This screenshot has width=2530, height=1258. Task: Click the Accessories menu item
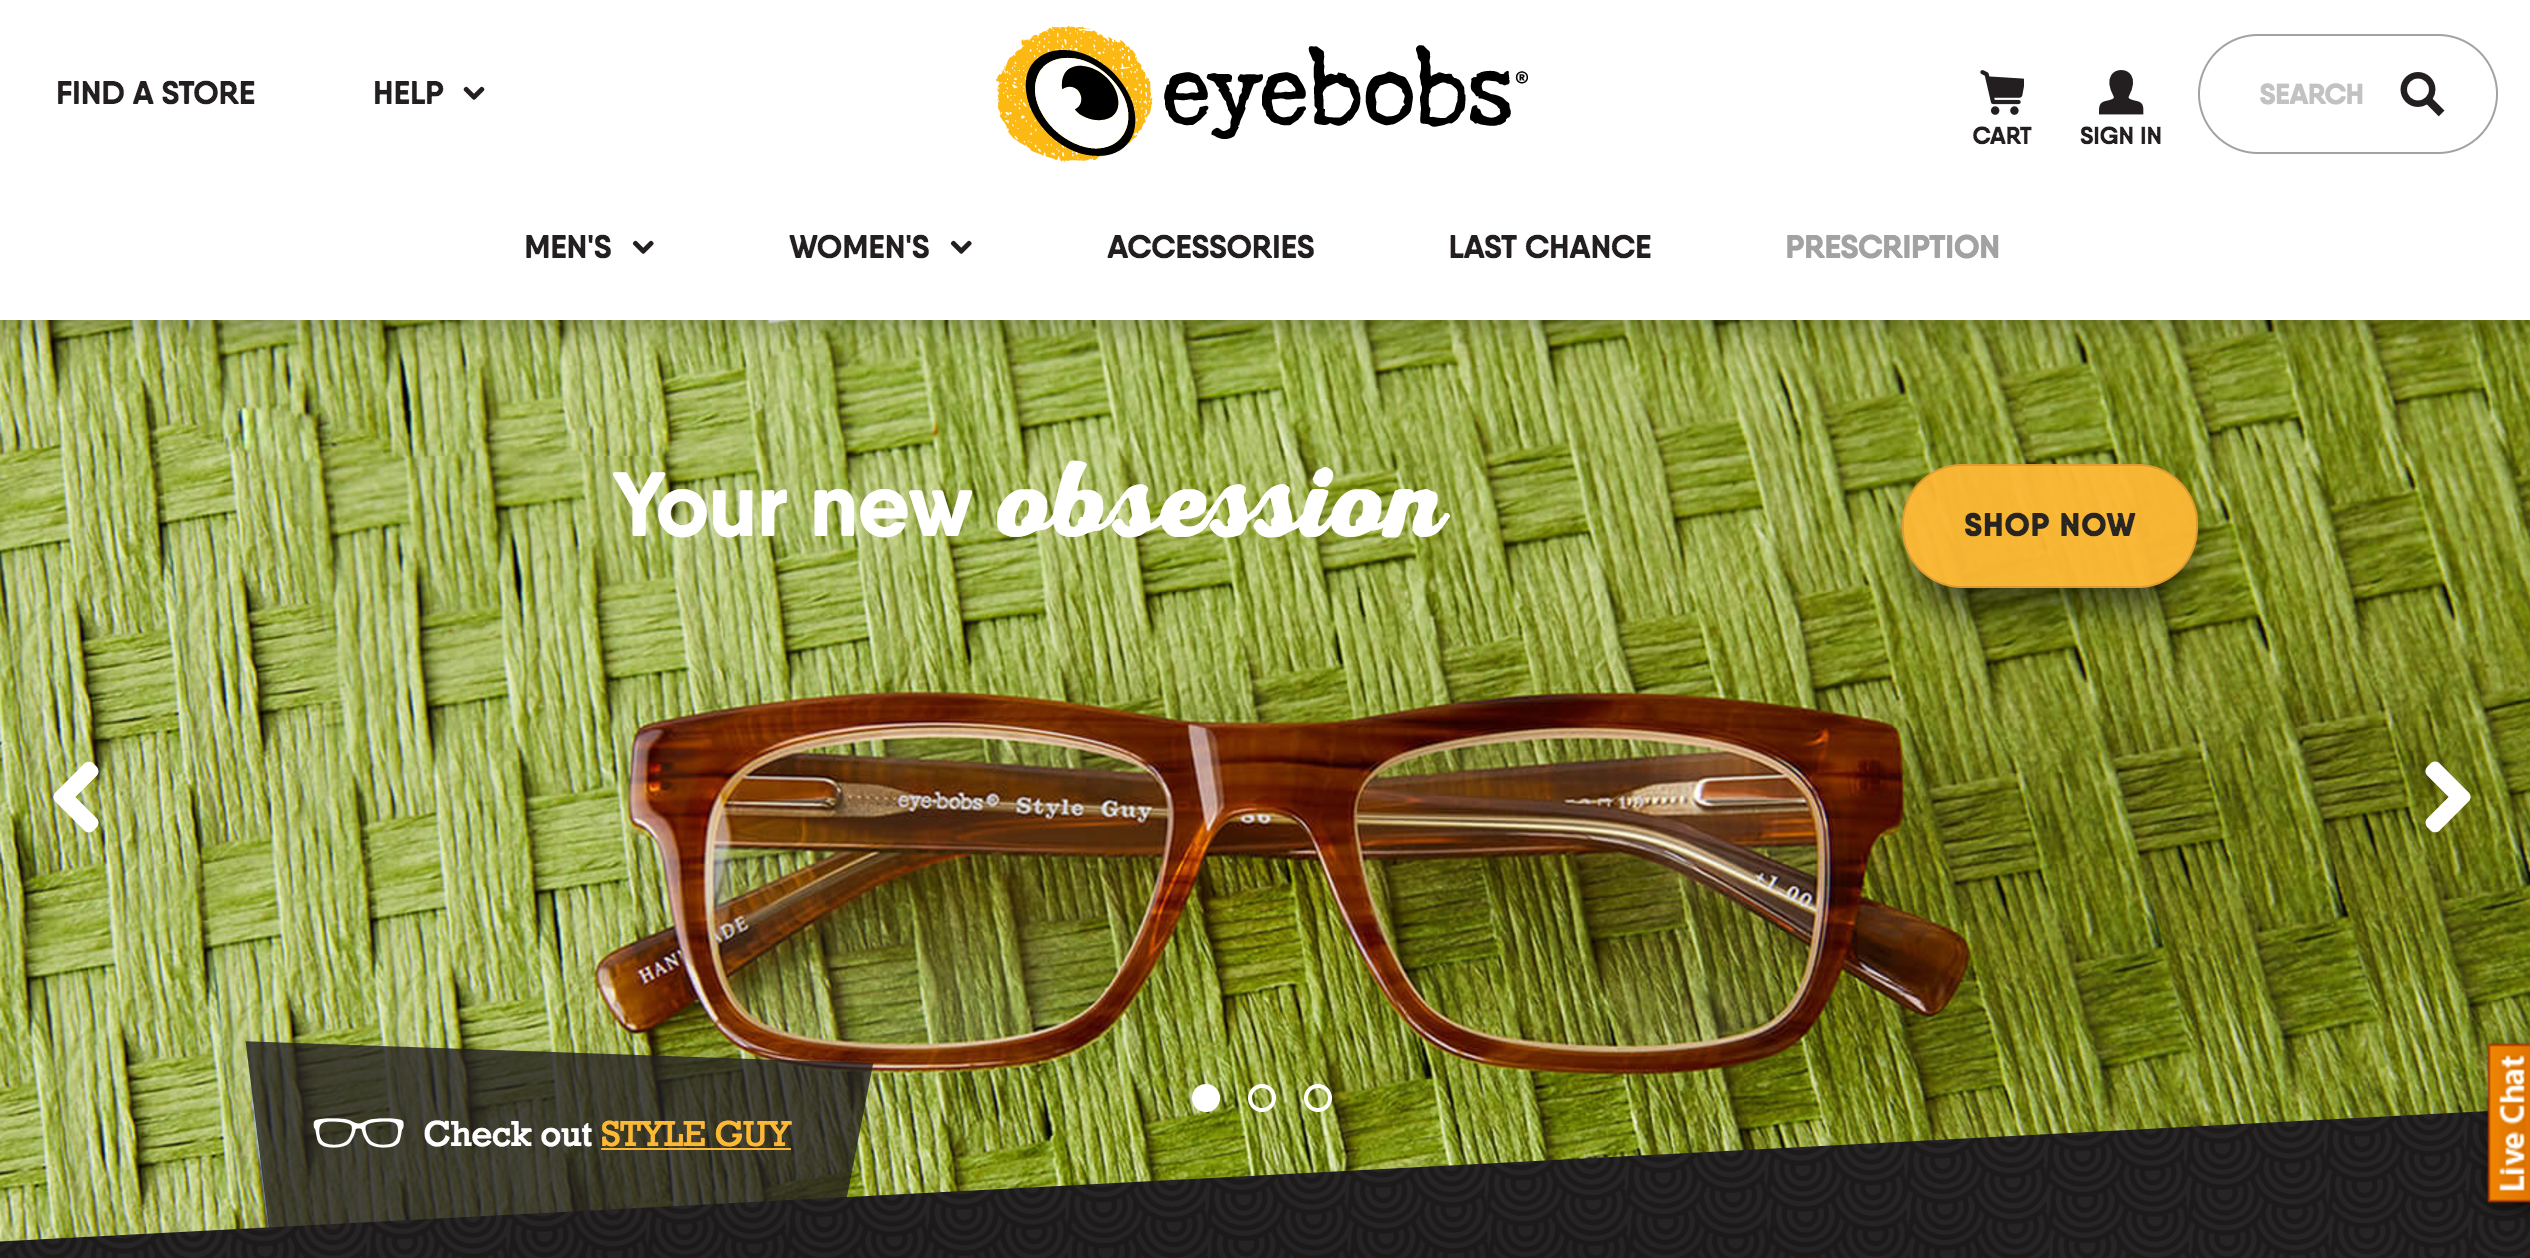point(1209,248)
